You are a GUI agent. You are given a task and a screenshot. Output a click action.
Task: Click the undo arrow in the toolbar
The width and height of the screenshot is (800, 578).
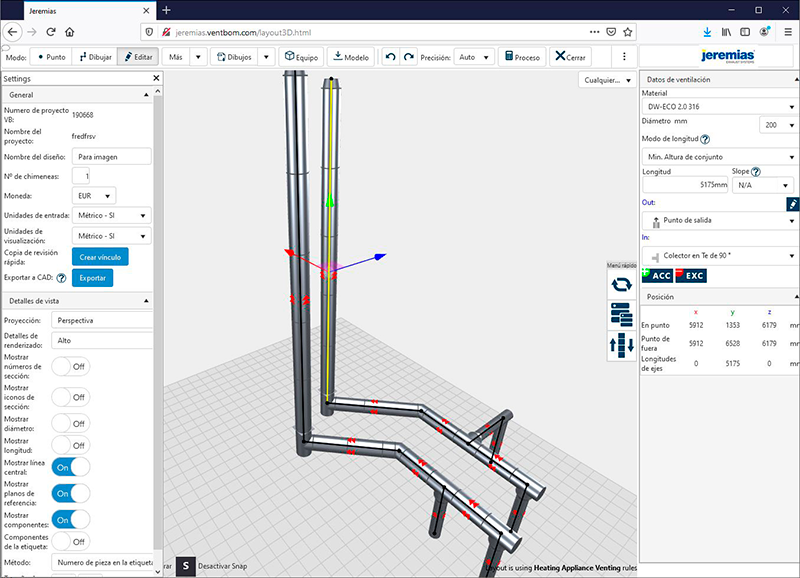click(390, 58)
